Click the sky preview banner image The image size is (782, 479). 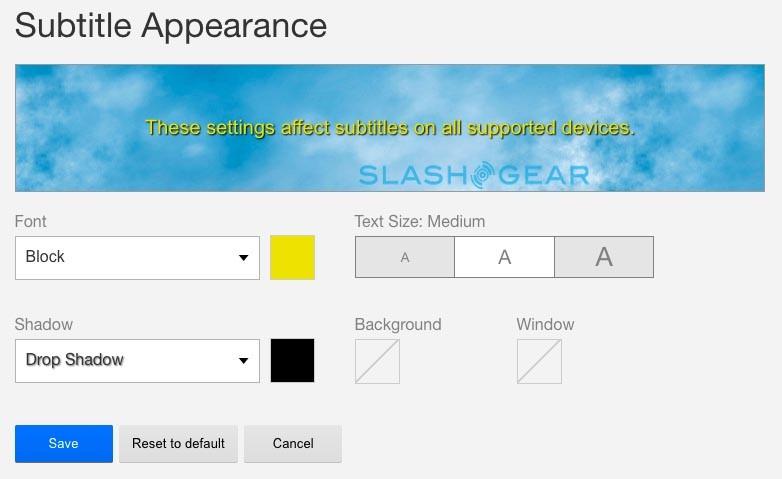[390, 128]
